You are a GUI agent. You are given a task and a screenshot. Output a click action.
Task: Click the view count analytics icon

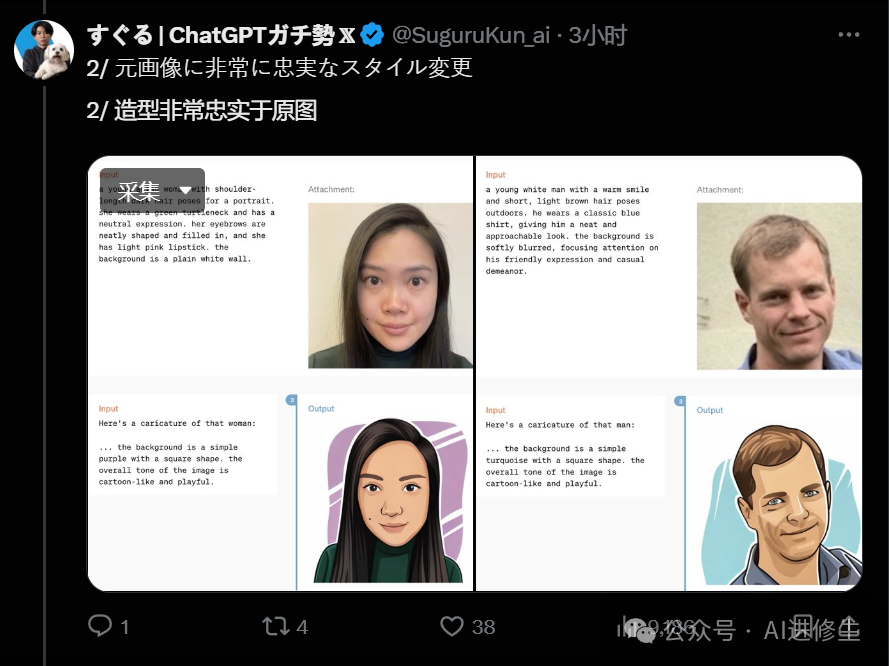(627, 626)
